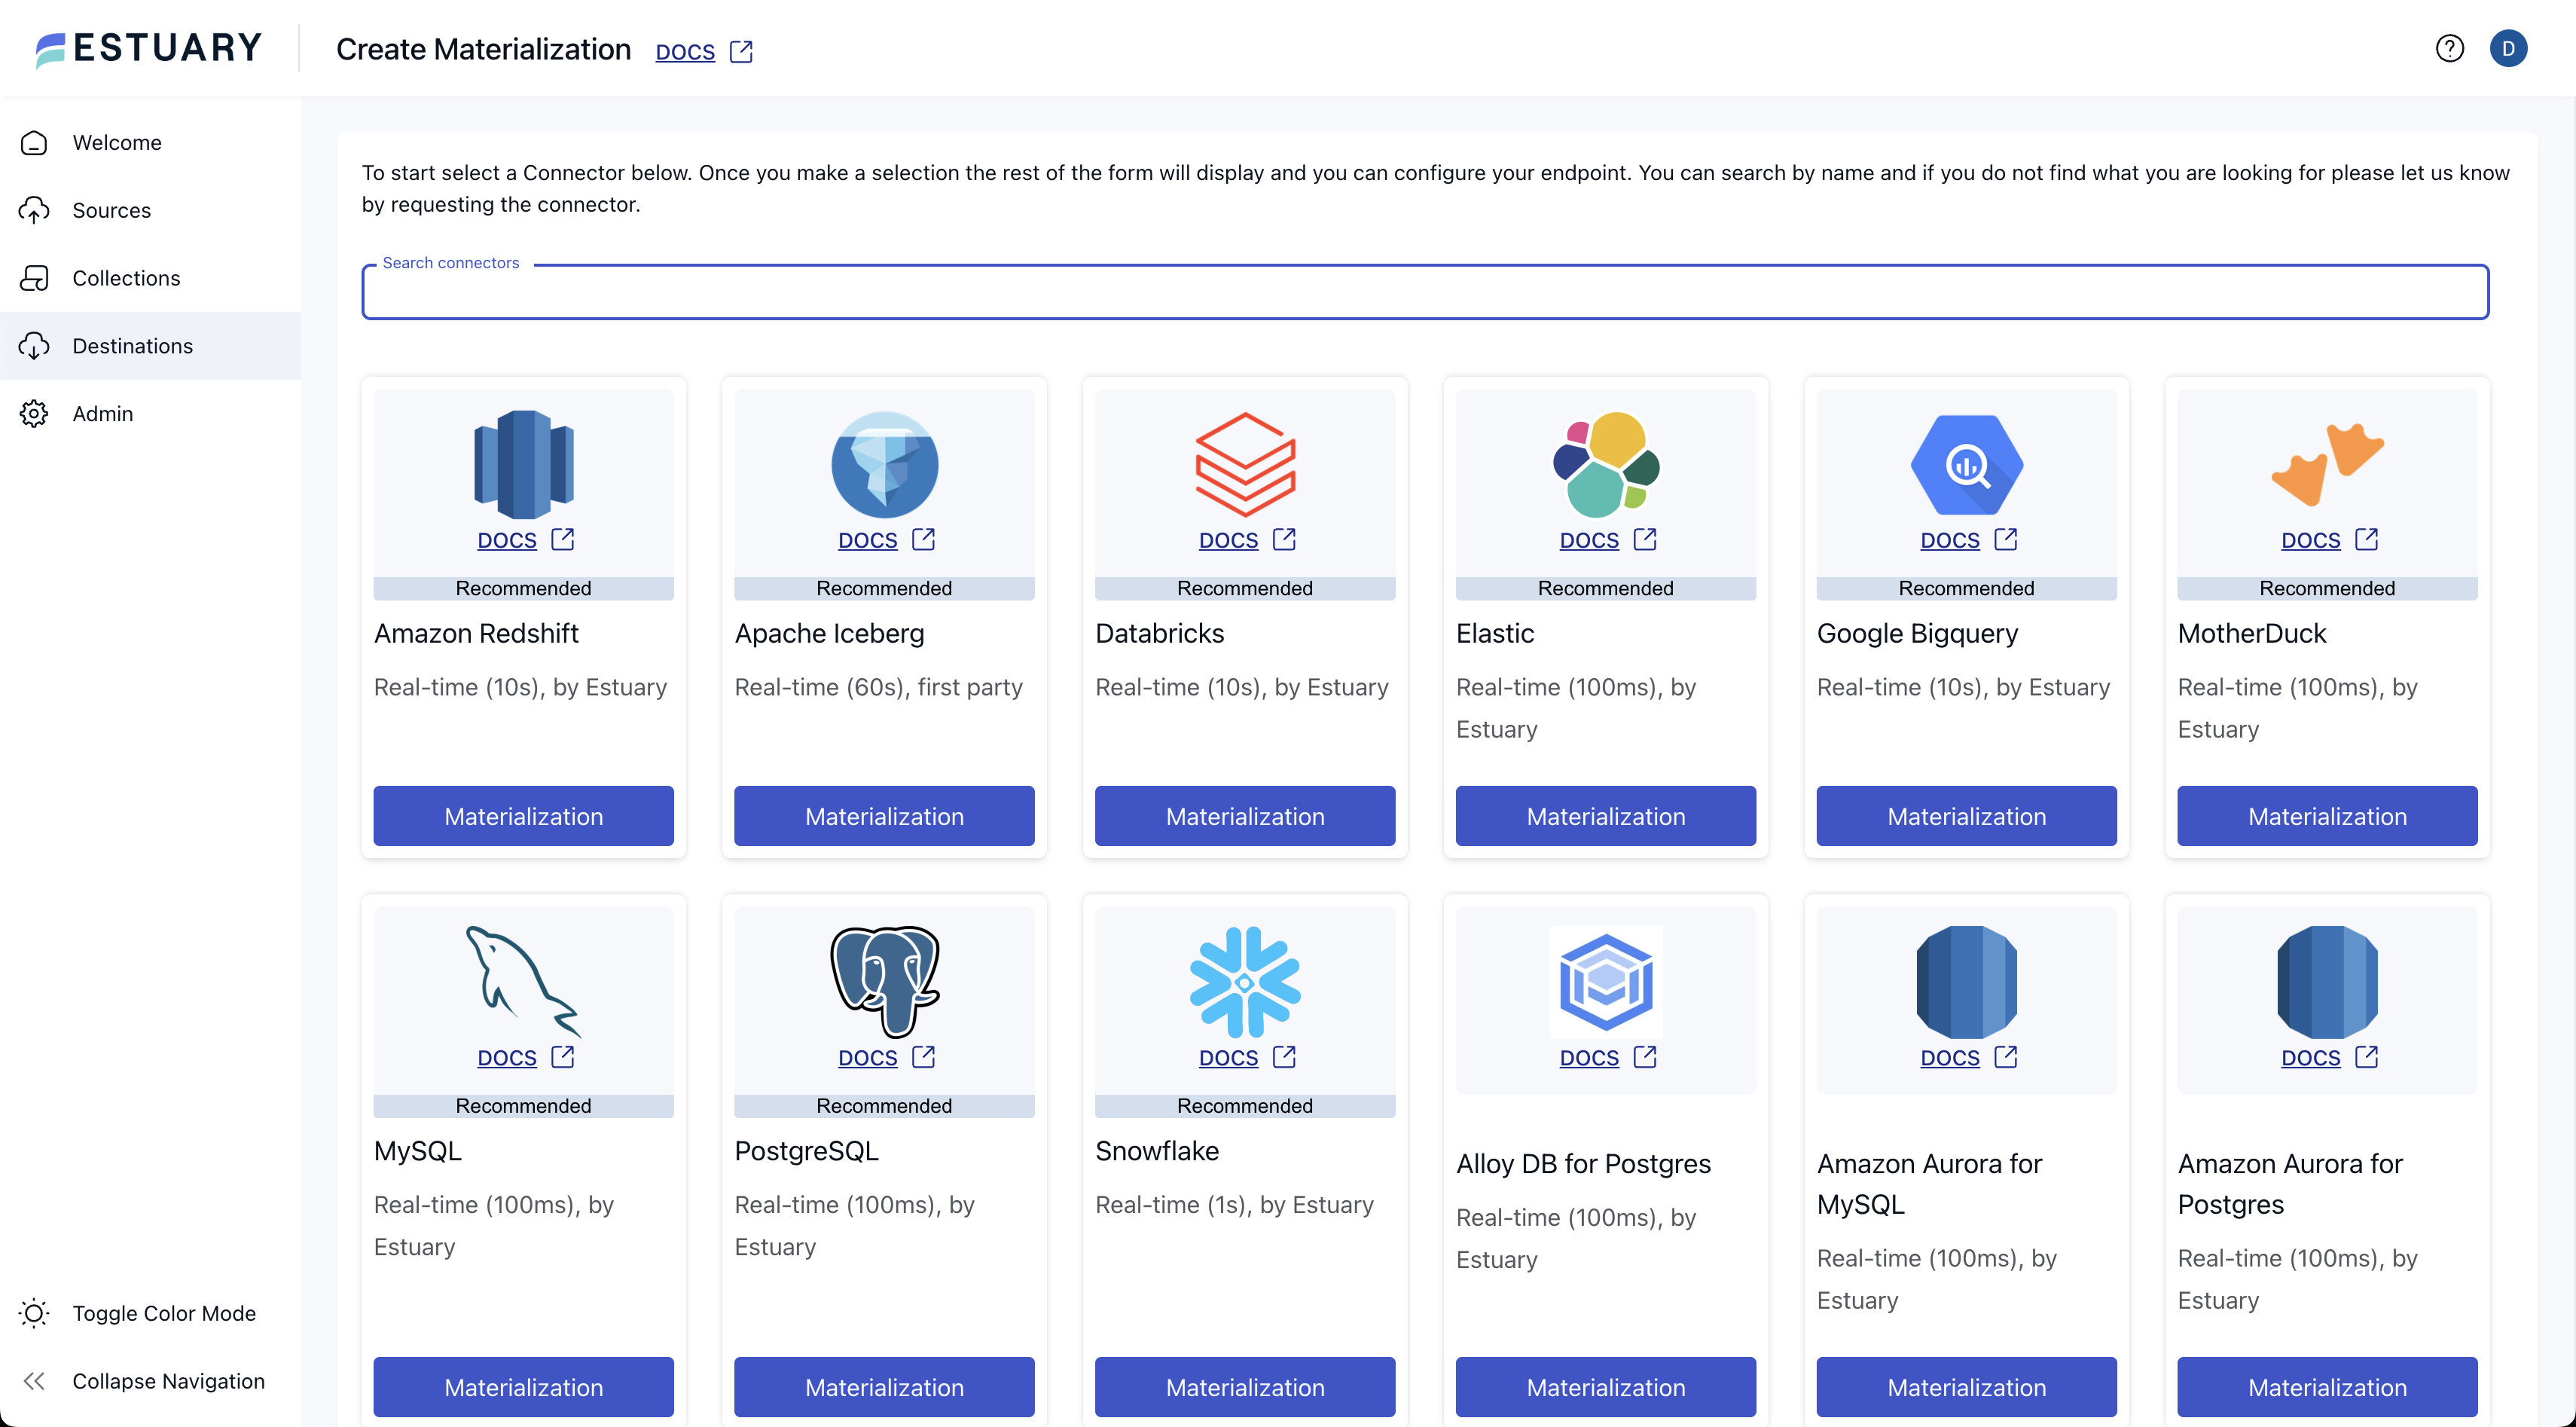
Task: Click the MotherDuck connector logo
Action: [x=2326, y=464]
